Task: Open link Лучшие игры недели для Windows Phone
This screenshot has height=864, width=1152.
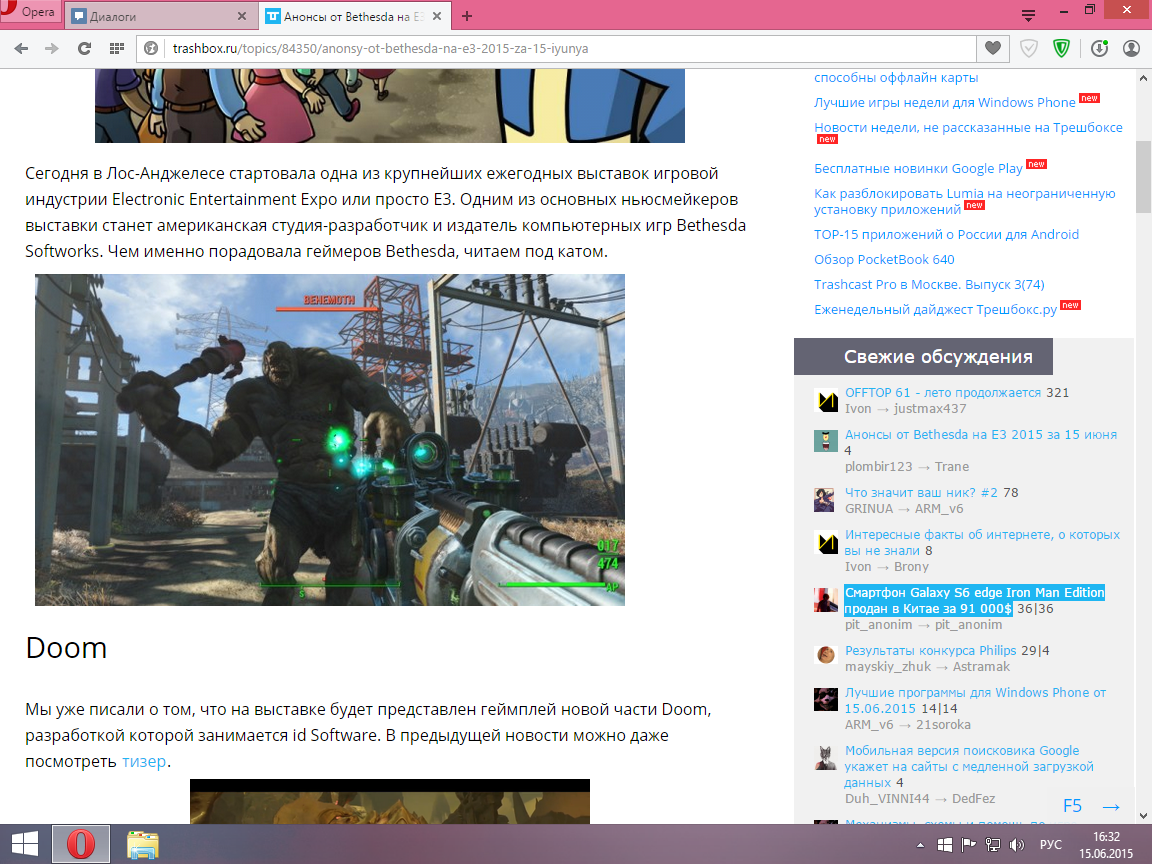Action: click(944, 103)
